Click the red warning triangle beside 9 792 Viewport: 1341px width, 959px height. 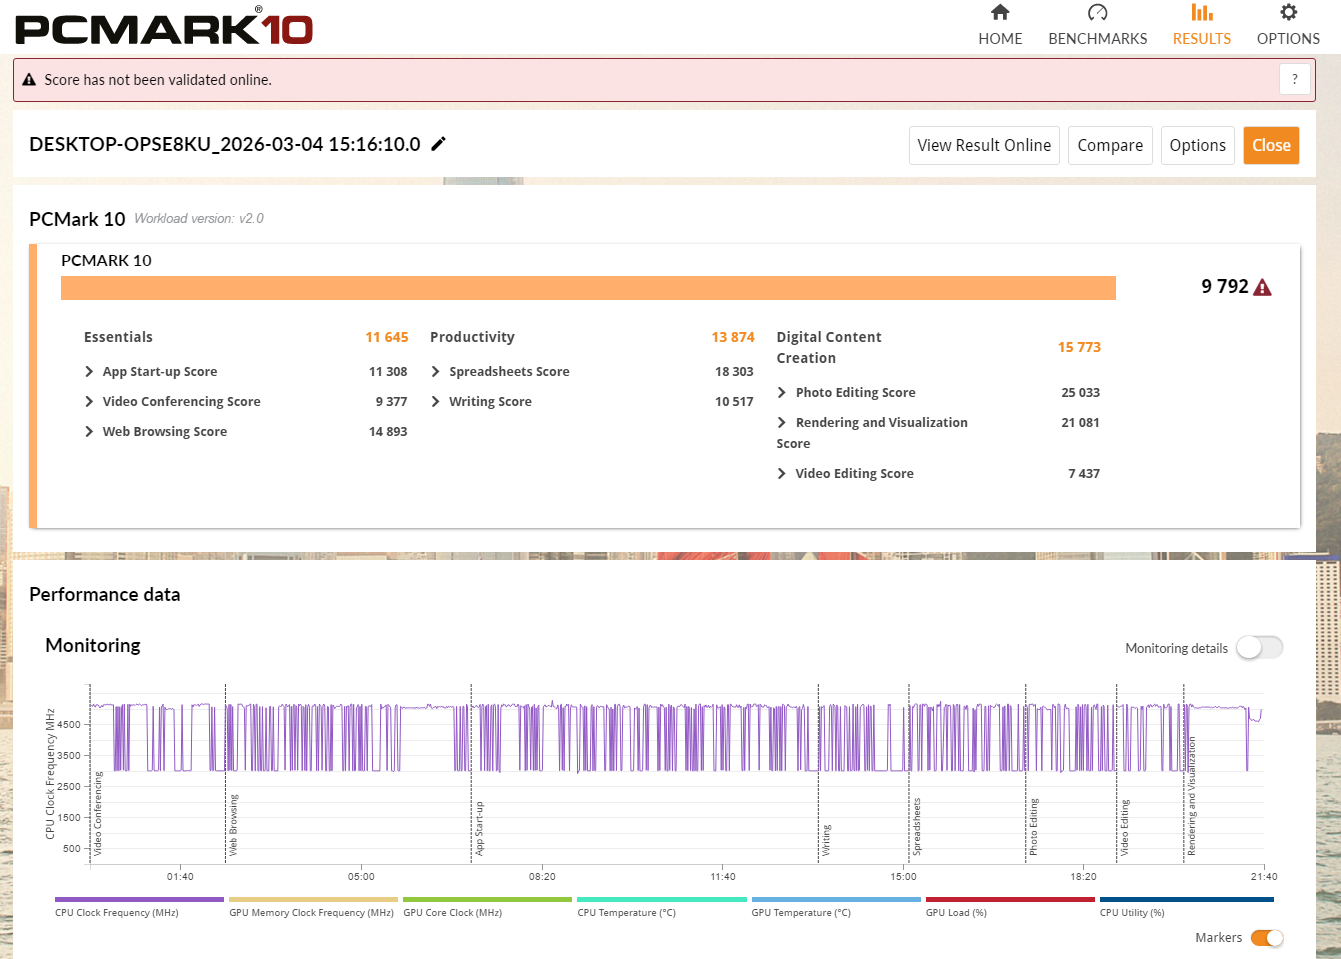pos(1262,288)
